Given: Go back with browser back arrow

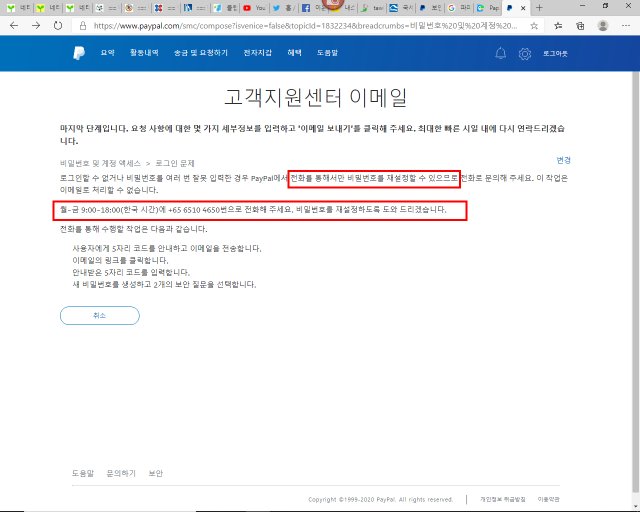Looking at the screenshot, I should click(x=14, y=26).
